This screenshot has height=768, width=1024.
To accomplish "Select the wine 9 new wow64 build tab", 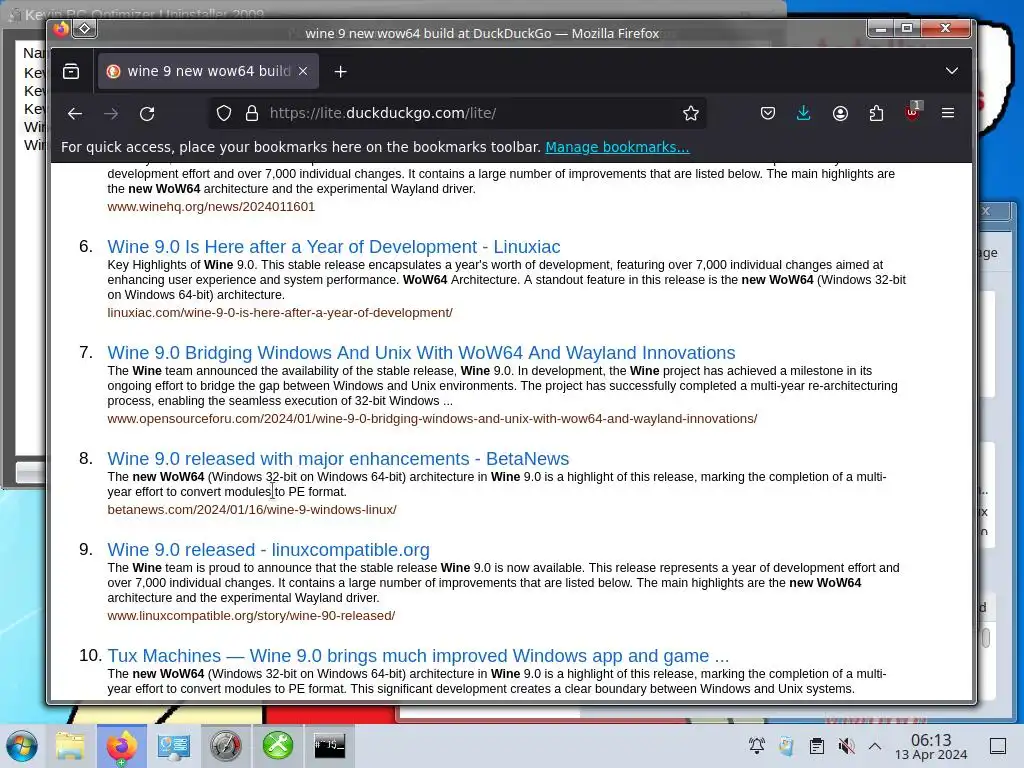I will [208, 71].
